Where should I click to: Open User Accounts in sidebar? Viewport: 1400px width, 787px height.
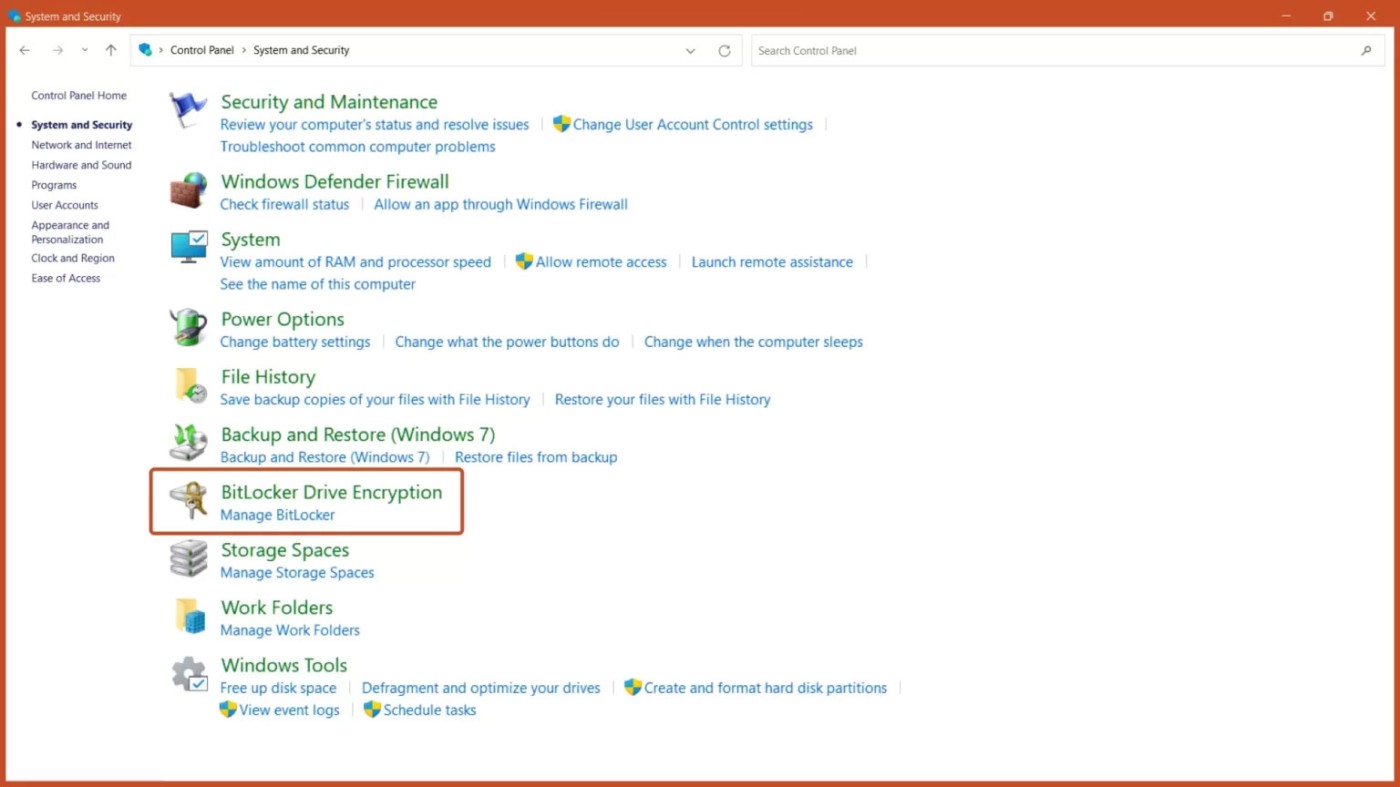point(65,205)
